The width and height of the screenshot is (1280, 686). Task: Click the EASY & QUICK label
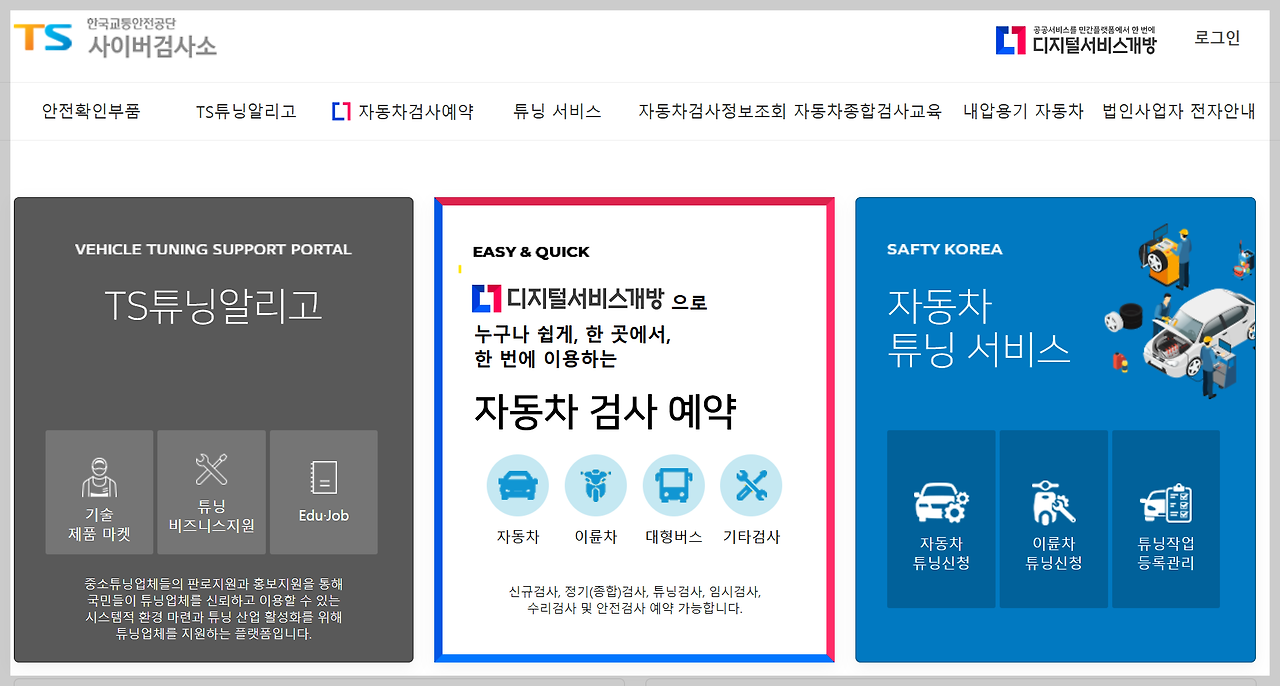pyautogui.click(x=531, y=252)
